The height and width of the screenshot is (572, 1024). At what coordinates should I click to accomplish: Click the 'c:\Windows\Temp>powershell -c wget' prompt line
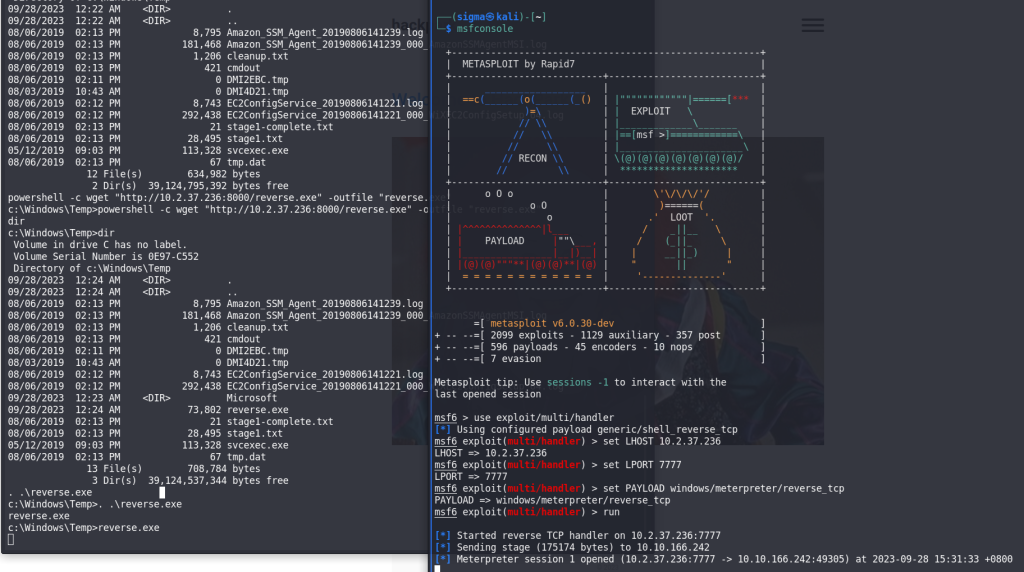pos(217,209)
